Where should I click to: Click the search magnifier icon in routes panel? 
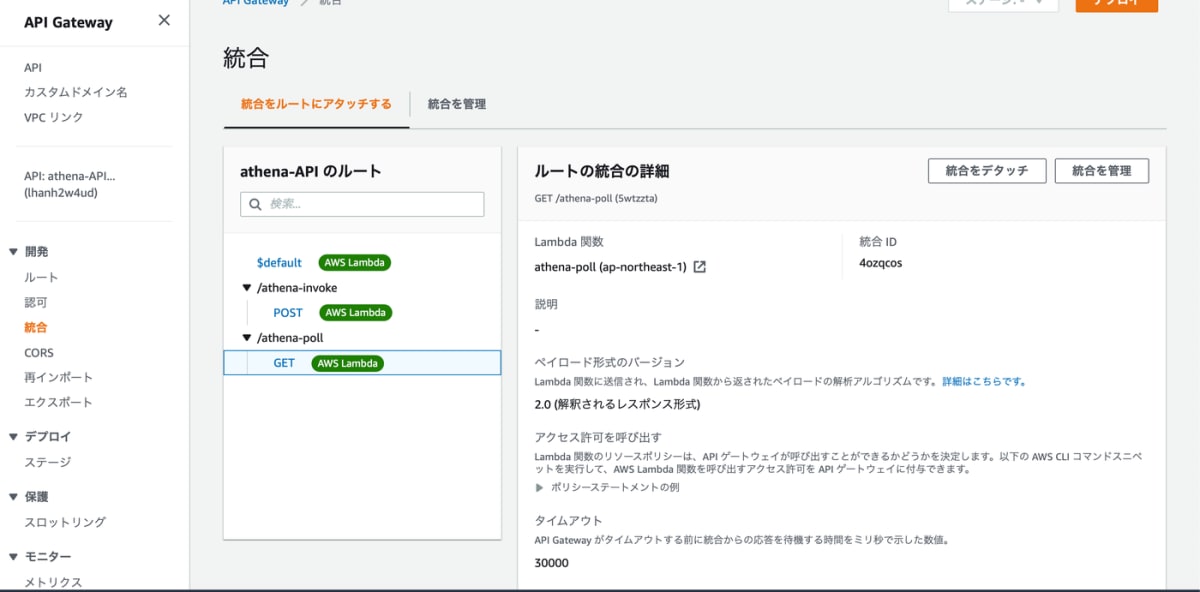tap(255, 204)
